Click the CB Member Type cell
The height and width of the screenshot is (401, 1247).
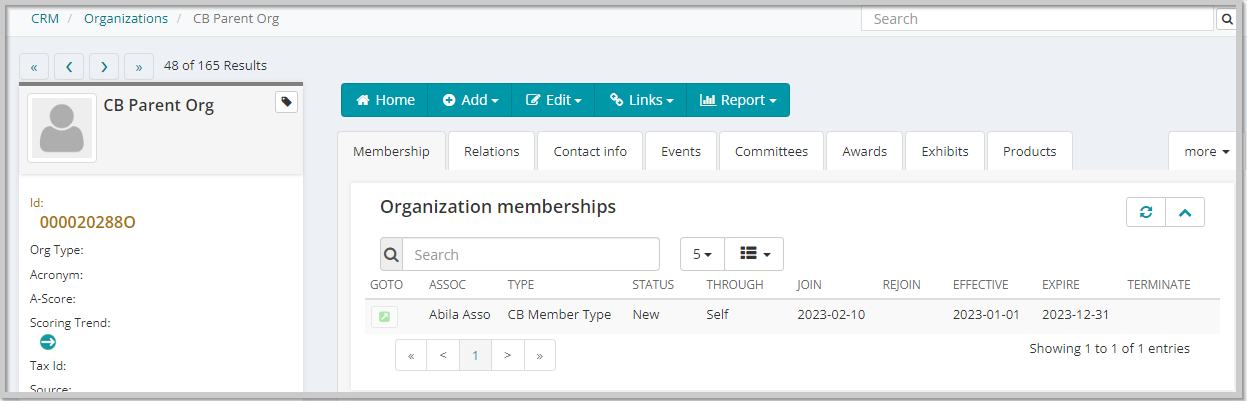pyautogui.click(x=559, y=315)
